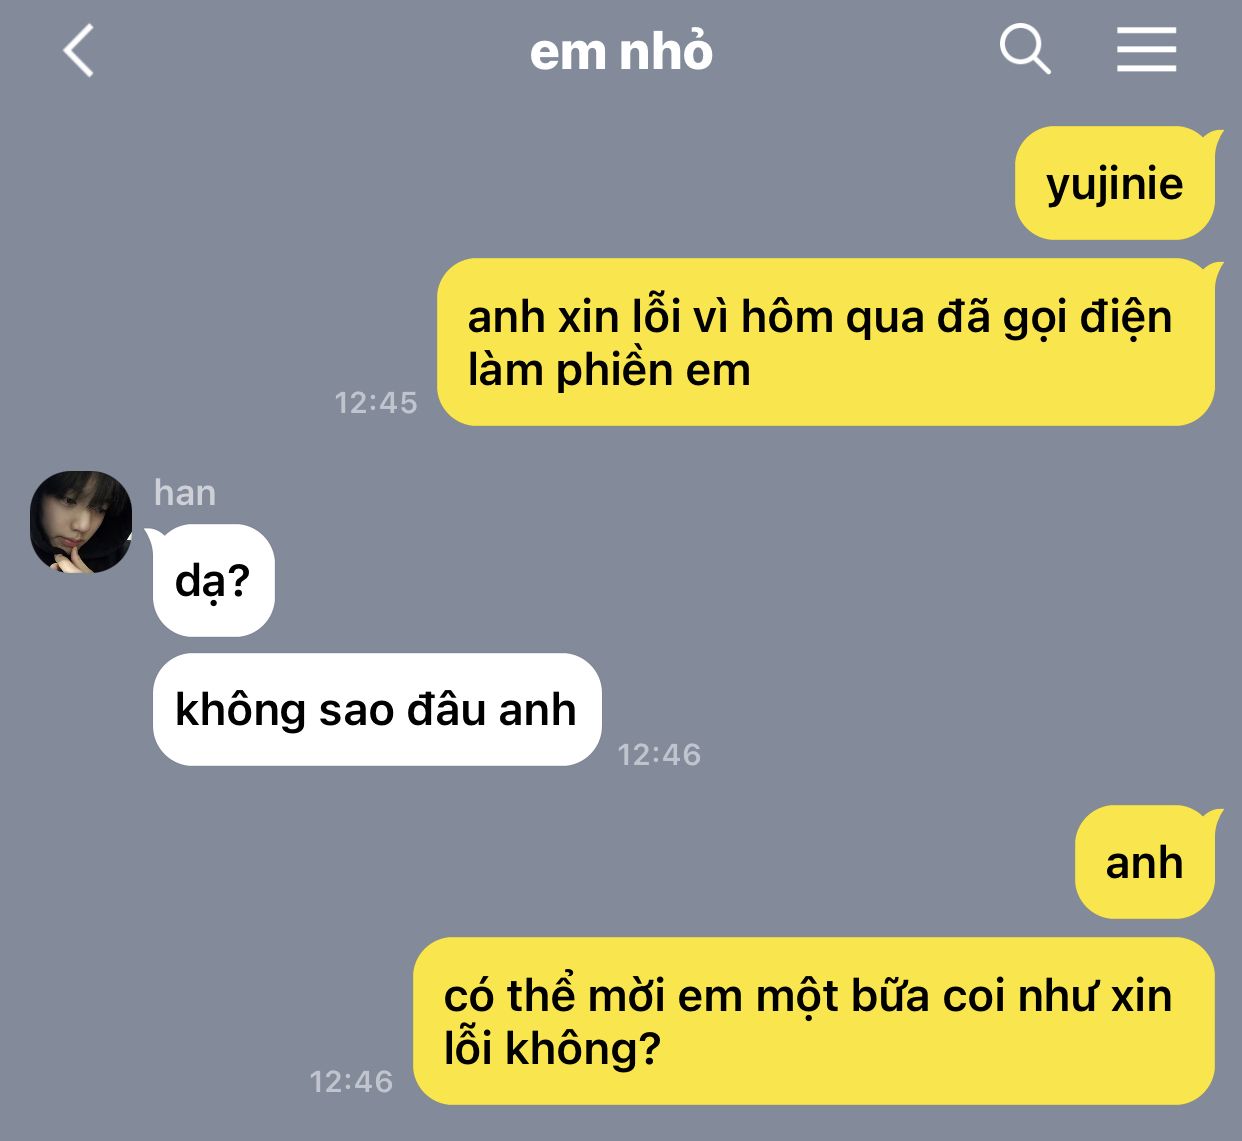Select the 'yujinie' message bubble
The height and width of the screenshot is (1141, 1242).
1115,184
